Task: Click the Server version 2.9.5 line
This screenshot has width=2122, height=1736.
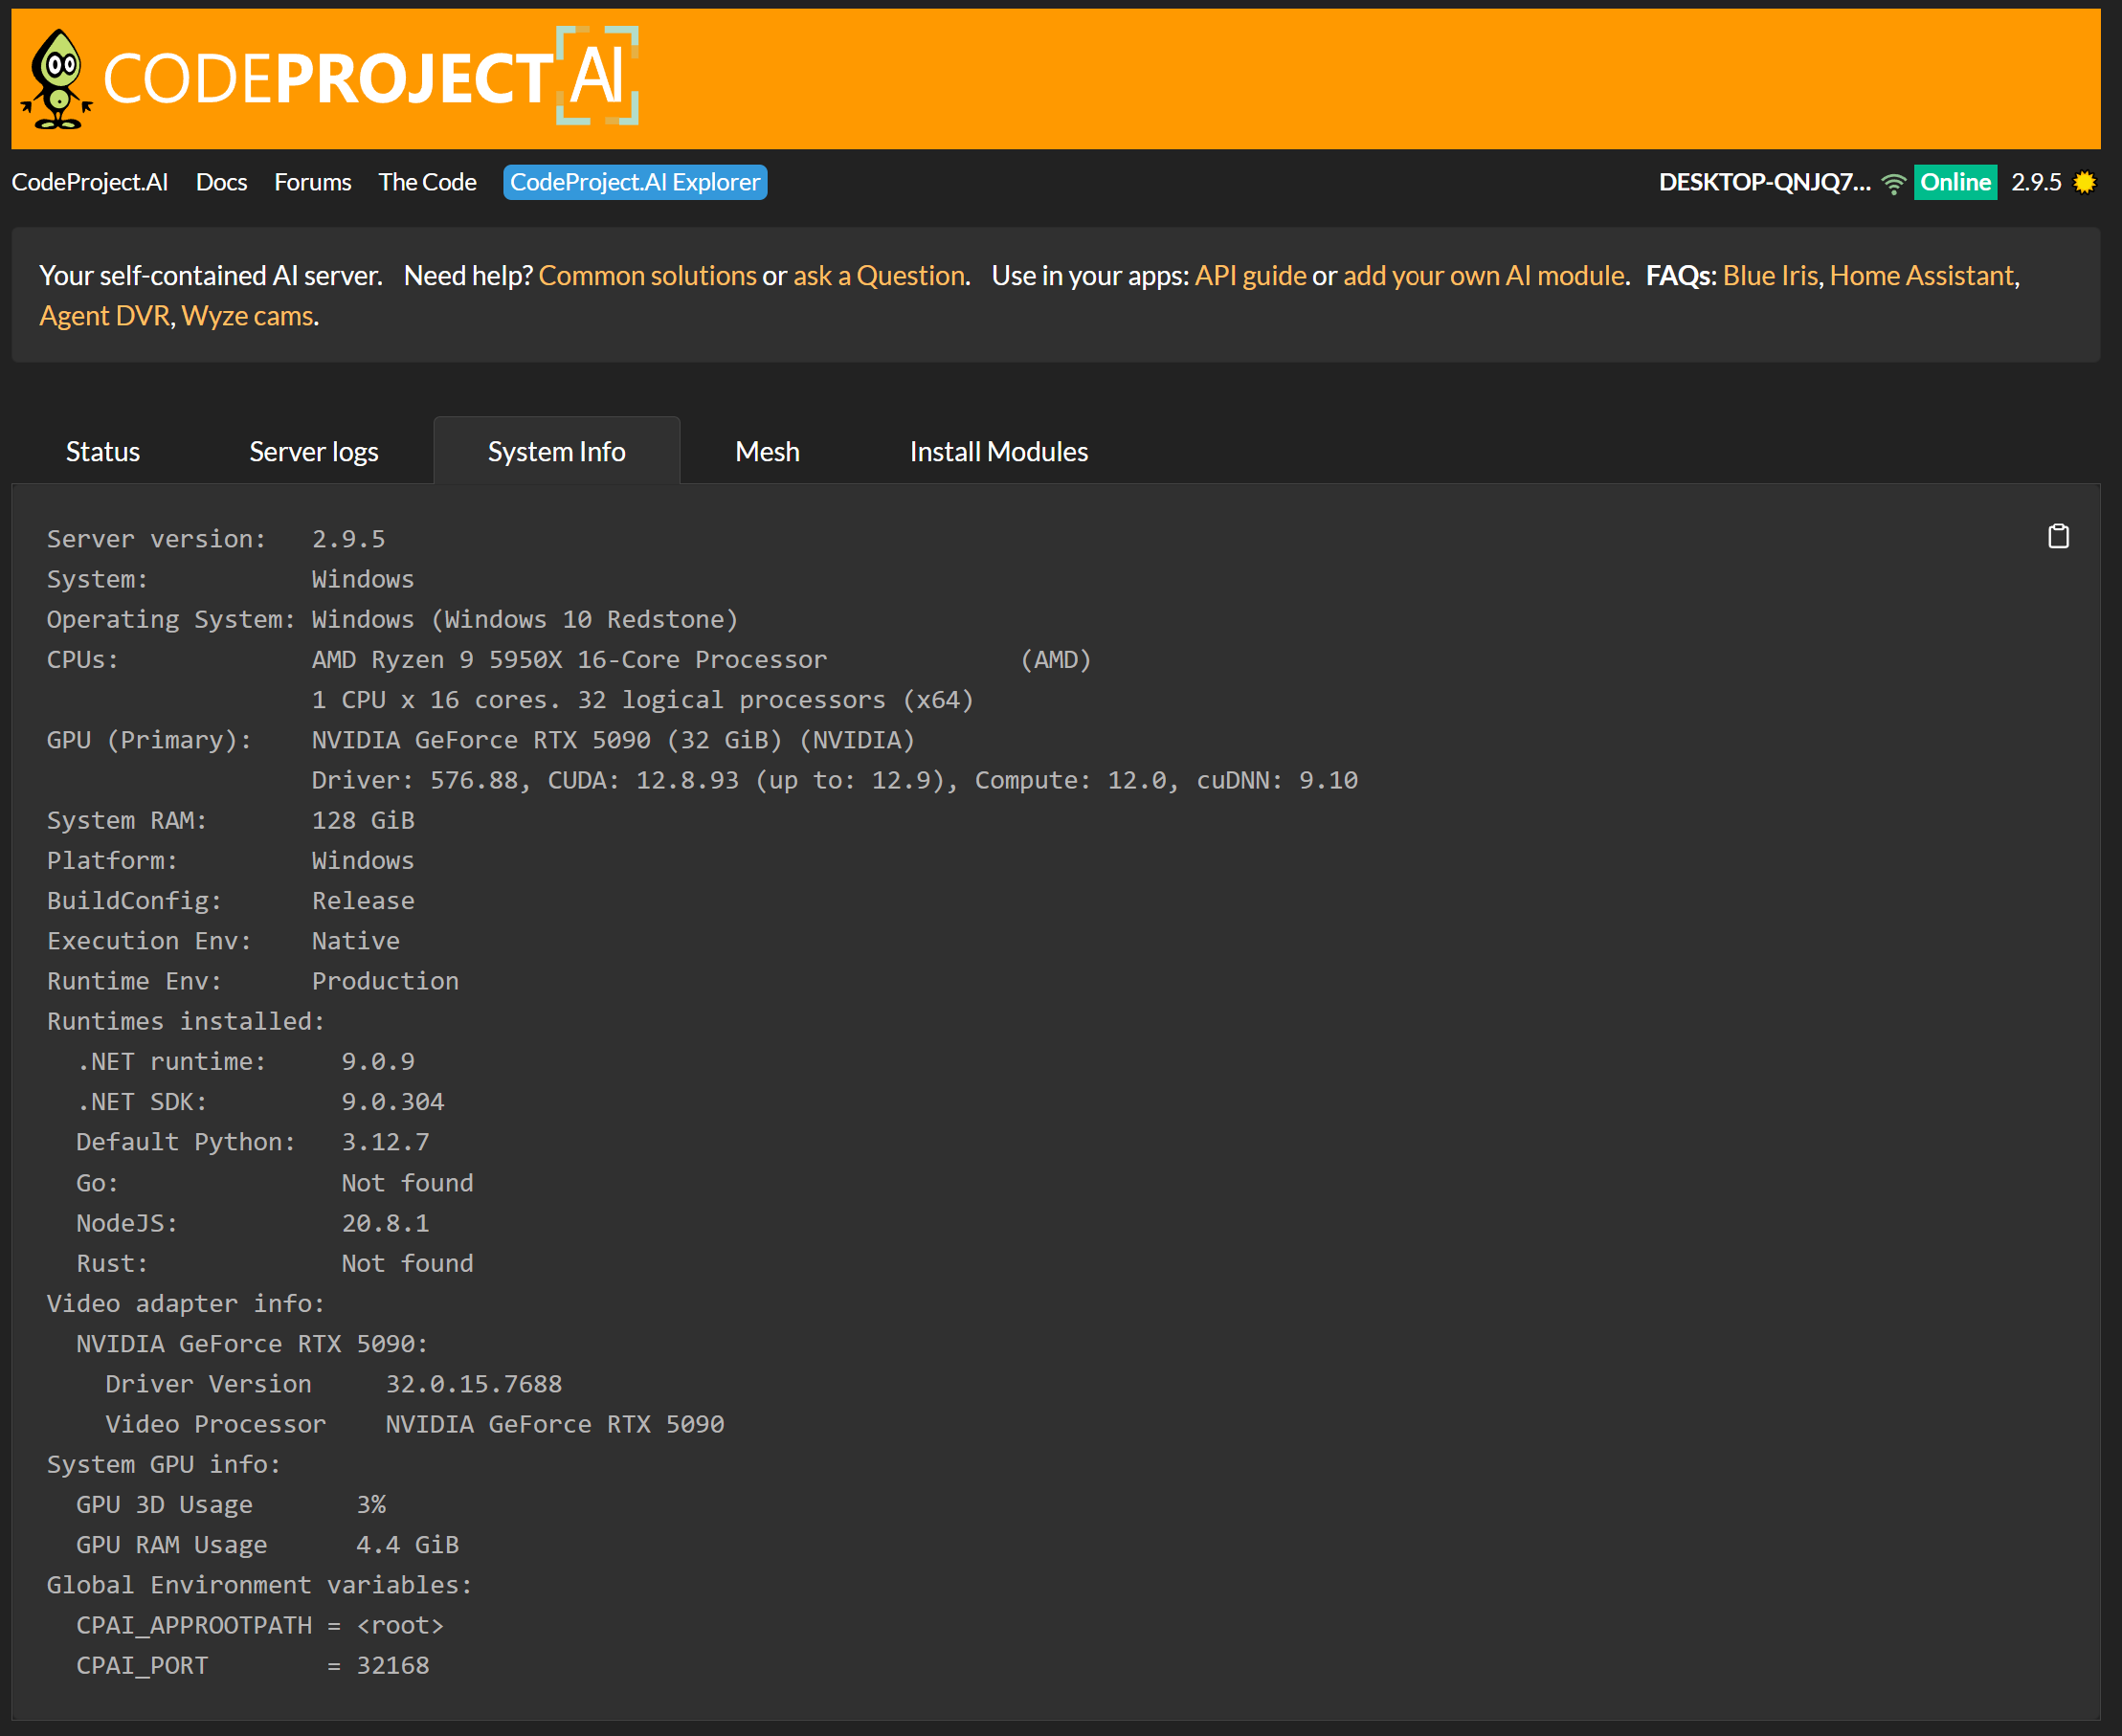Action: point(216,539)
